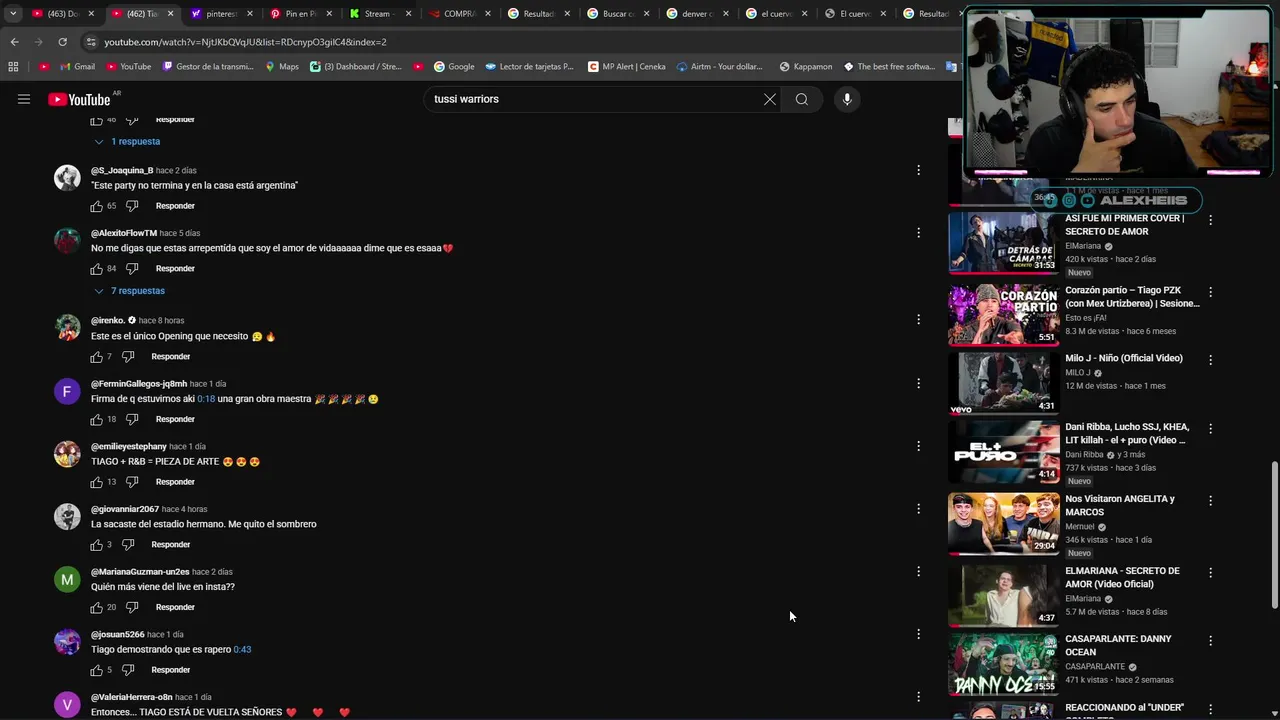This screenshot has height=720, width=1280.
Task: Open the Gmail bookmark
Action: pos(77,67)
